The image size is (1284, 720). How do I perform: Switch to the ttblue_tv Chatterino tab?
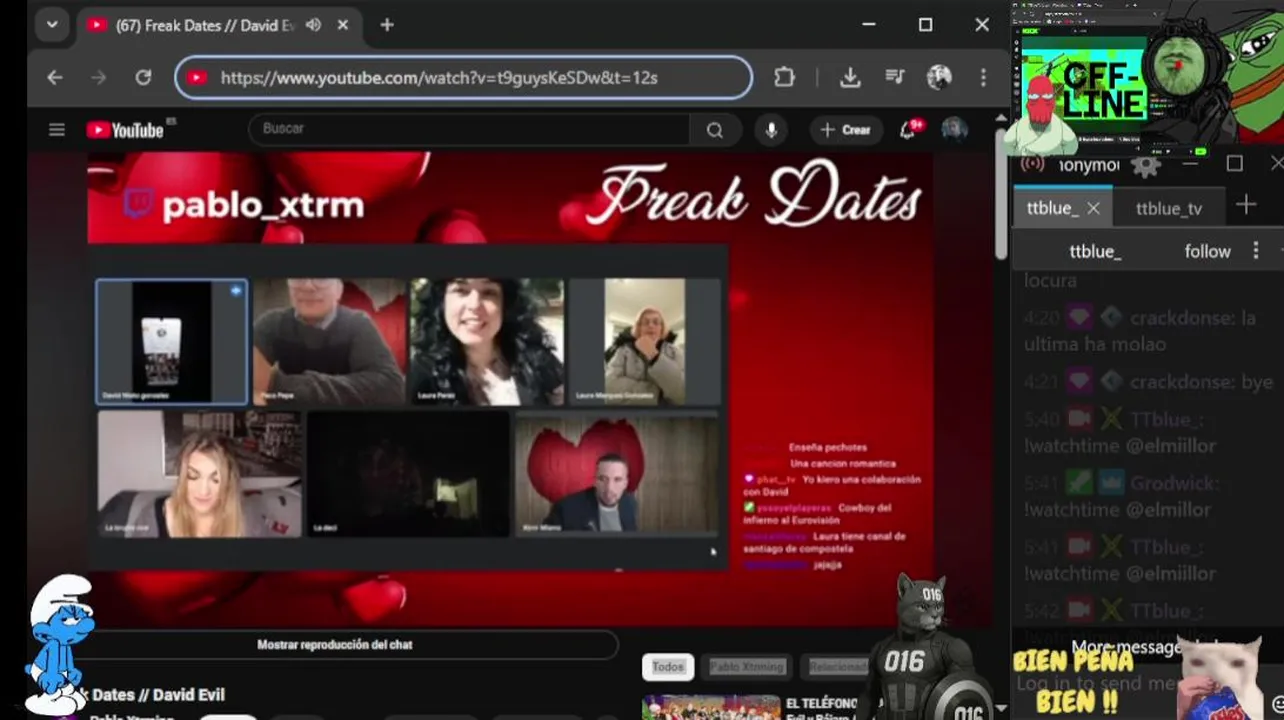(1169, 208)
